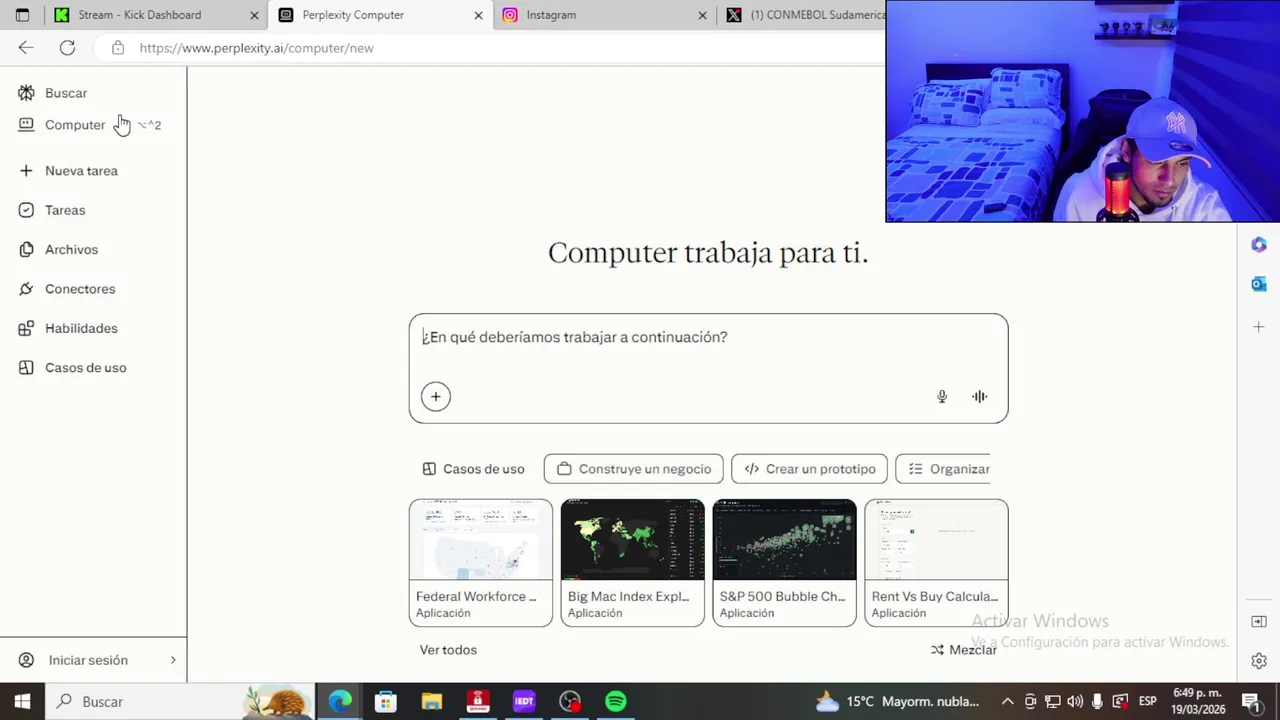1280x720 pixels.
Task: Open the volume control in system tray
Action: pos(1075,702)
